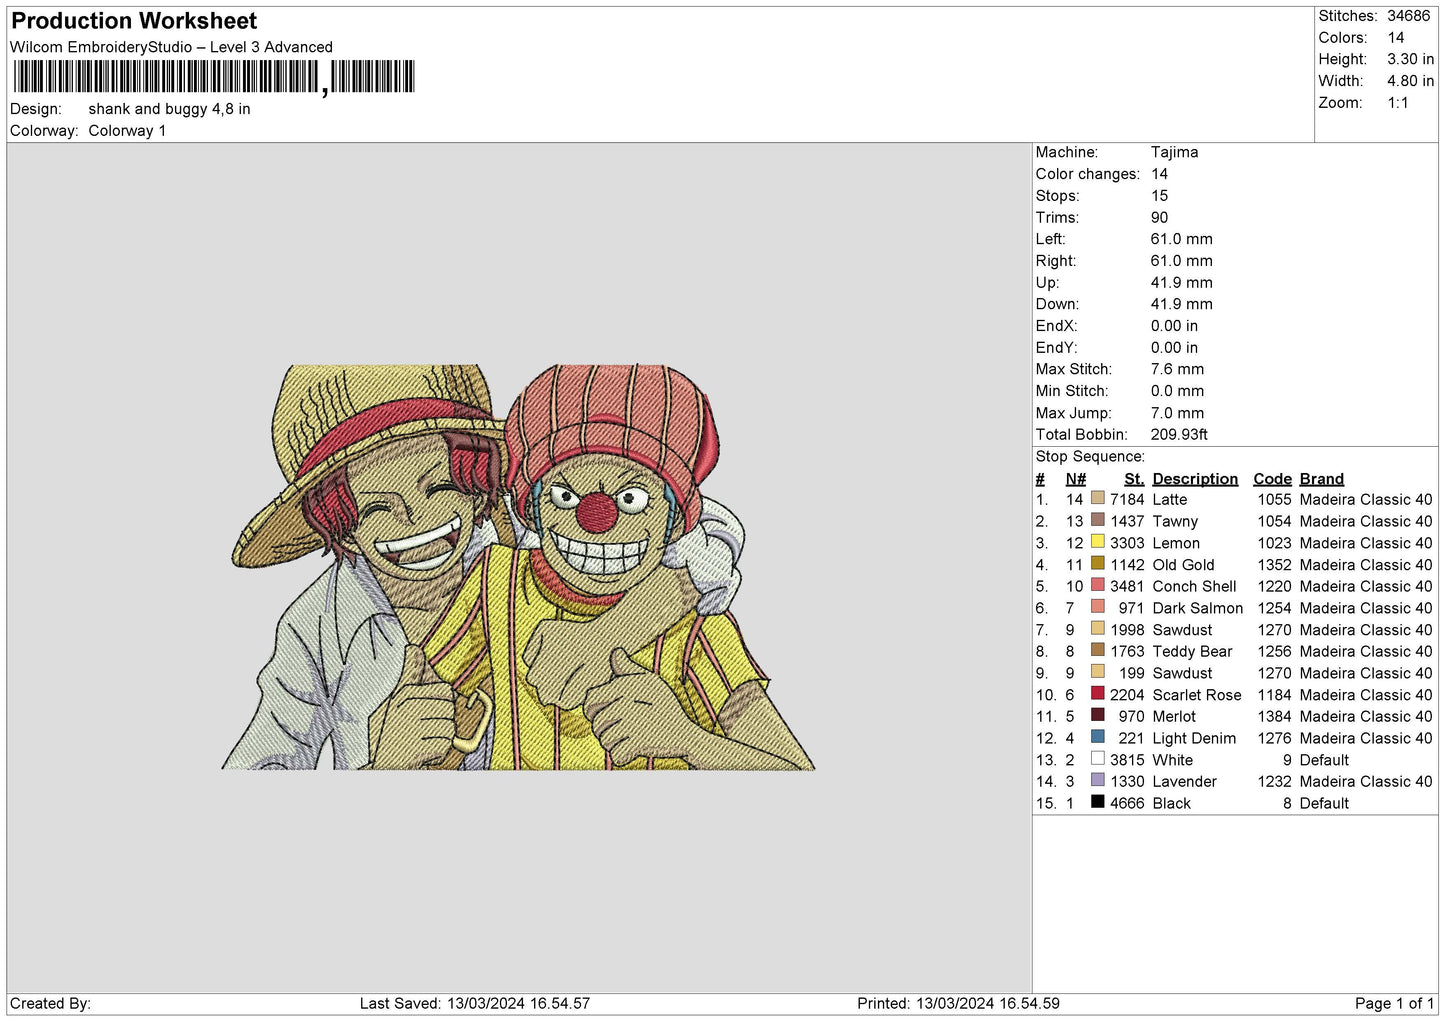Click the Trims value 90
Screen dimensions: 1445x1021
click(1159, 217)
